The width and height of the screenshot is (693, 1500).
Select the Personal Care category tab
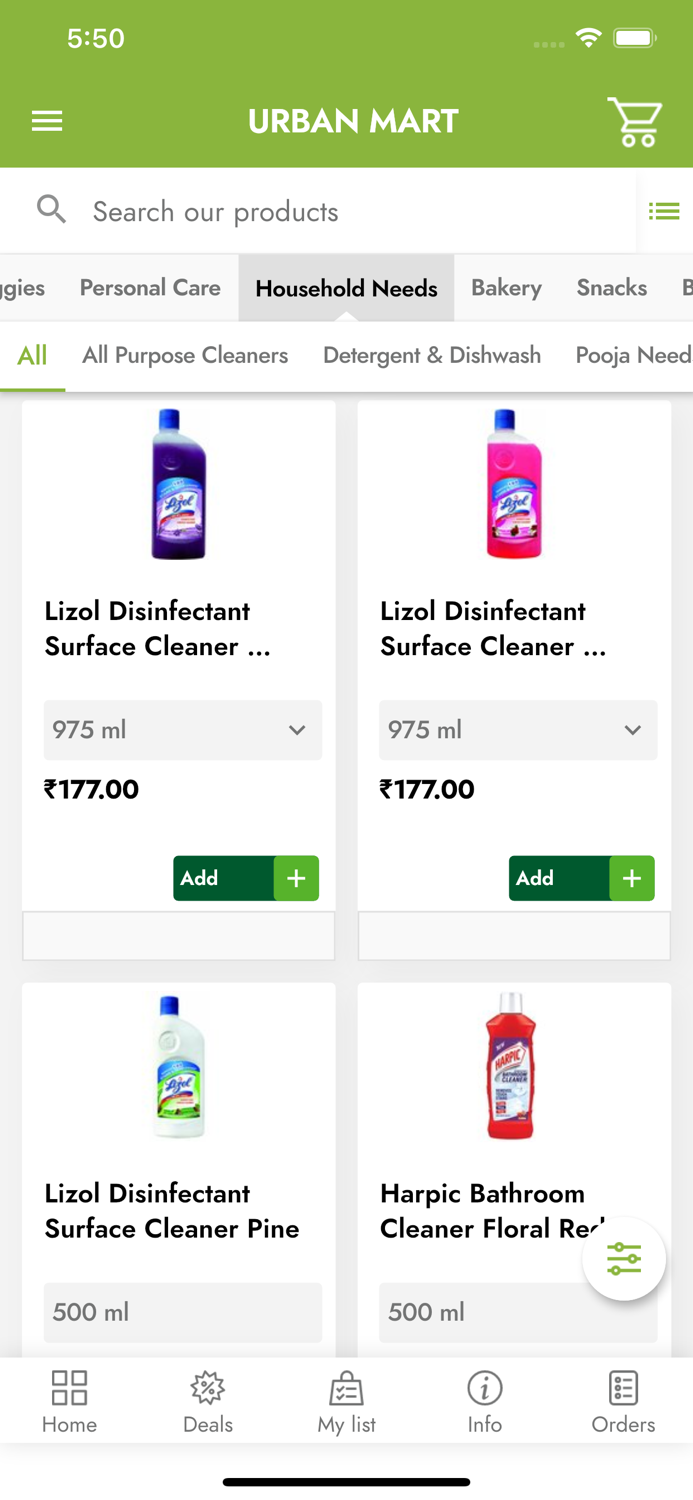point(150,288)
